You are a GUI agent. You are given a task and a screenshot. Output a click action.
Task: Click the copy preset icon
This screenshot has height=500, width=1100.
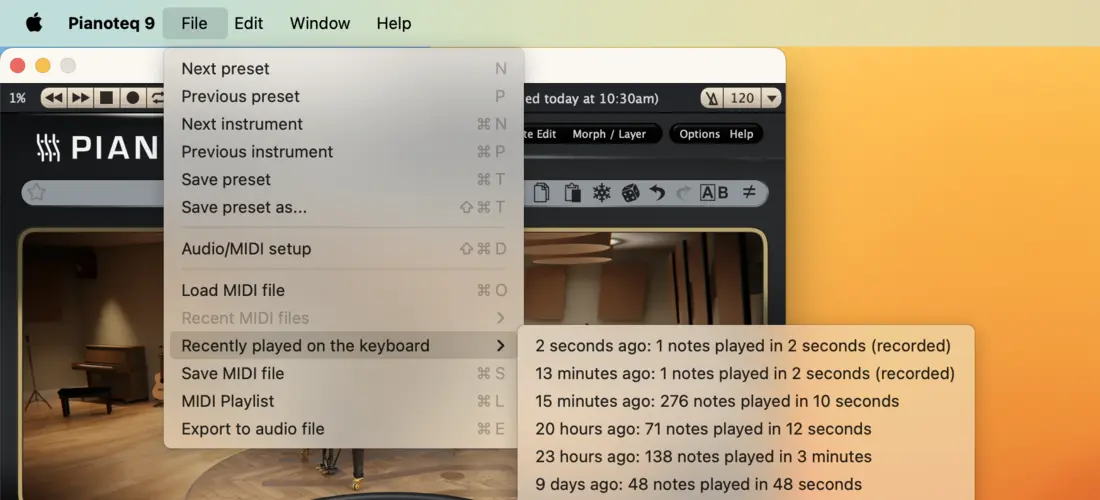click(541, 193)
